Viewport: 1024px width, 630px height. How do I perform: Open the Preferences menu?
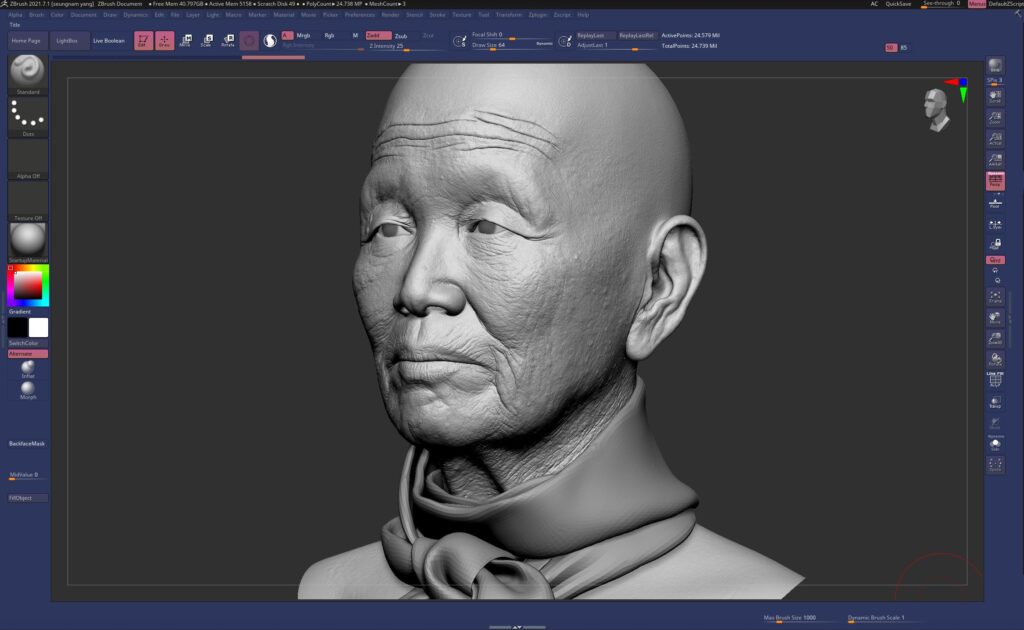click(x=360, y=15)
